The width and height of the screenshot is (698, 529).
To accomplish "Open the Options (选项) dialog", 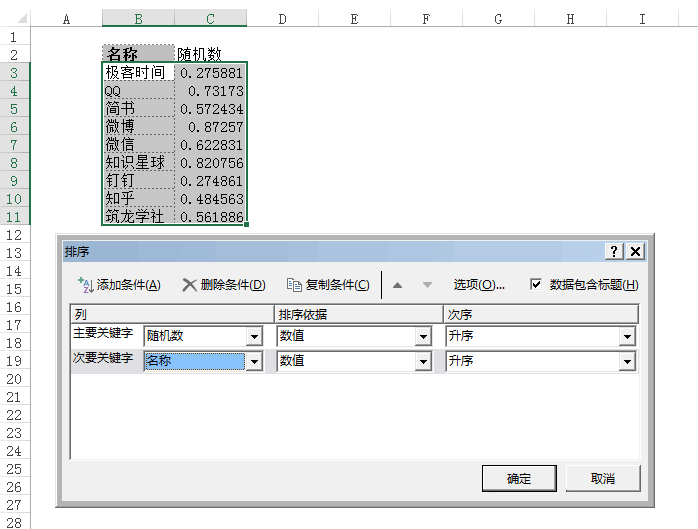I will [478, 285].
